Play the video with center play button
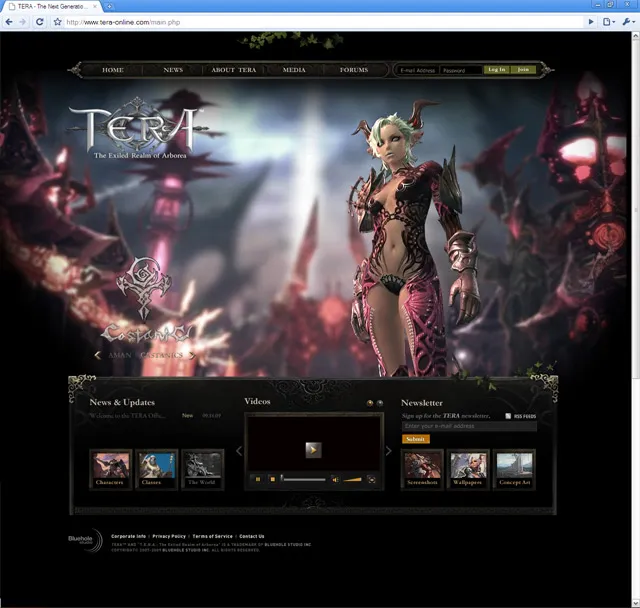This screenshot has height=608, width=640. [313, 450]
